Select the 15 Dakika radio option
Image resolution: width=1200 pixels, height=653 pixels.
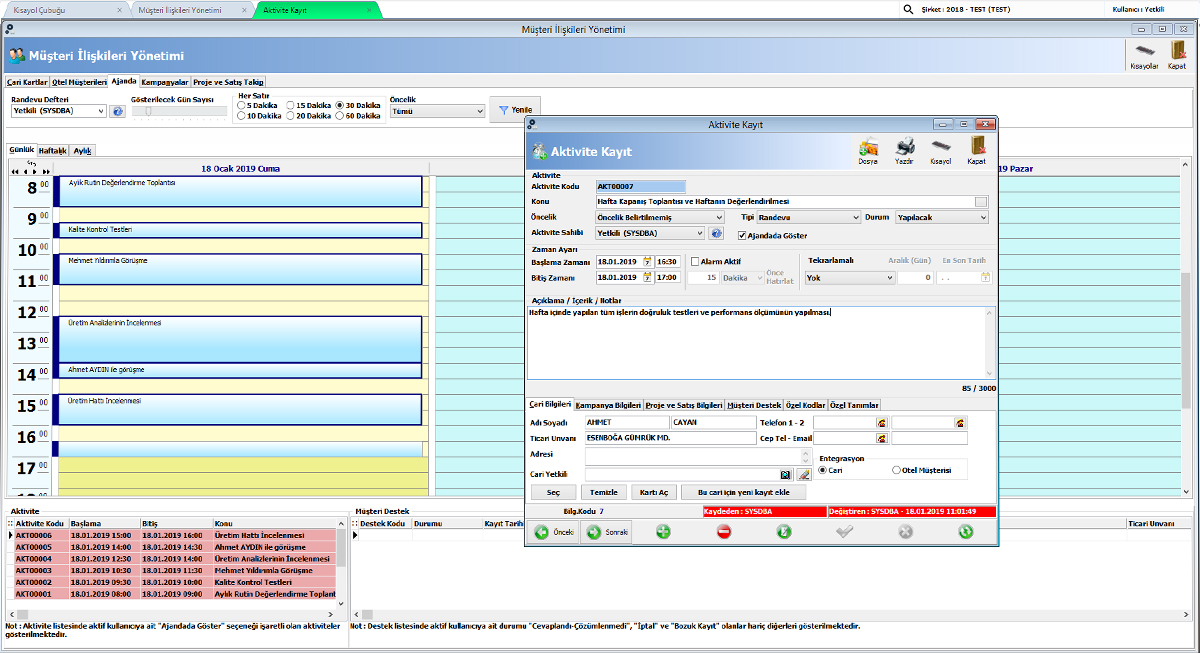click(290, 105)
